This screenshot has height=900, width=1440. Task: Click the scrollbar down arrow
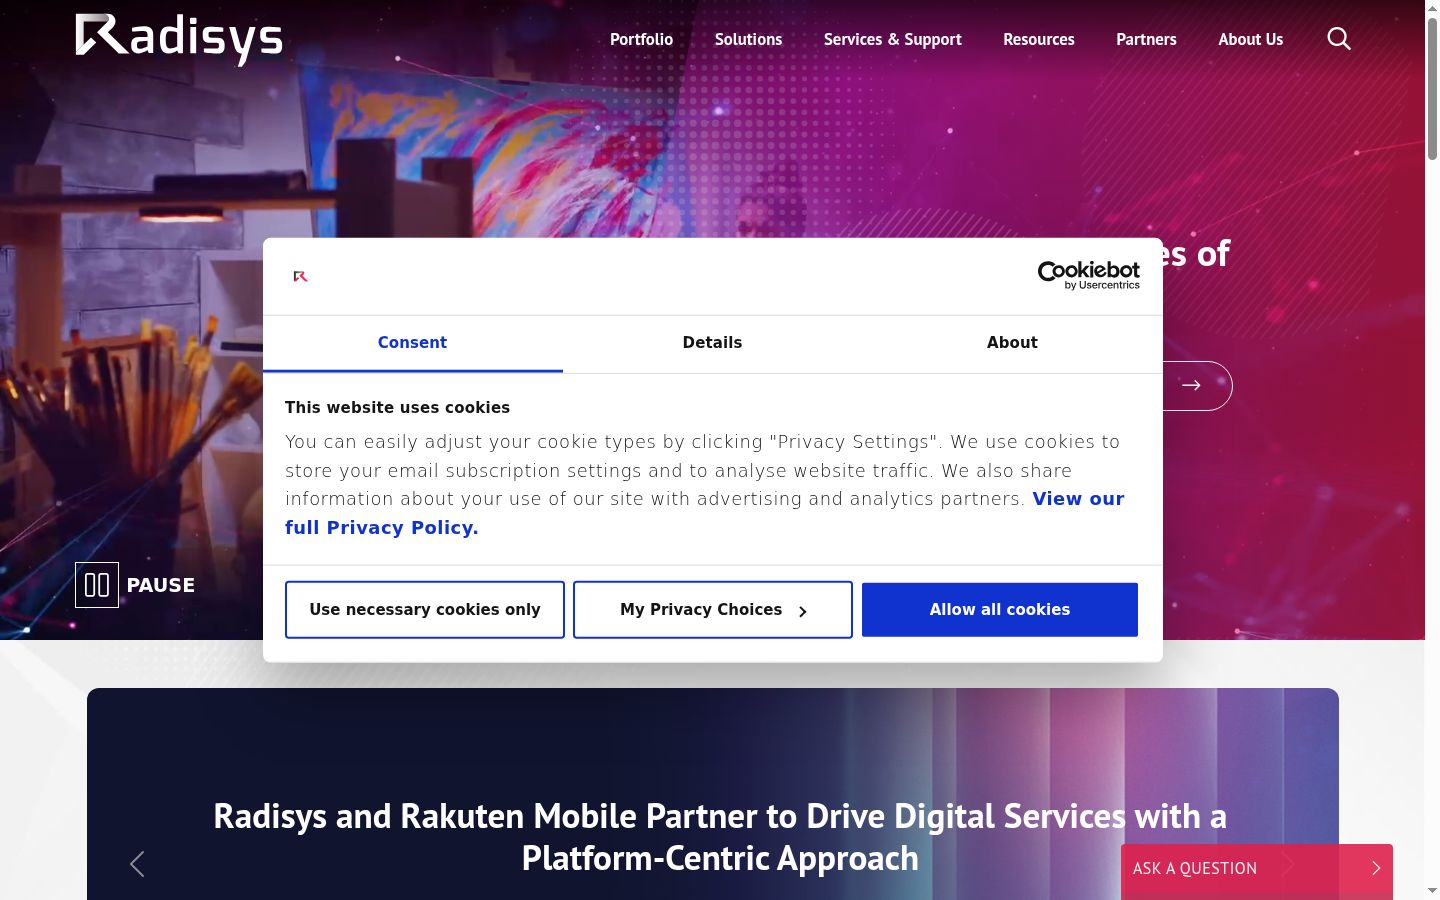coord(1432,891)
